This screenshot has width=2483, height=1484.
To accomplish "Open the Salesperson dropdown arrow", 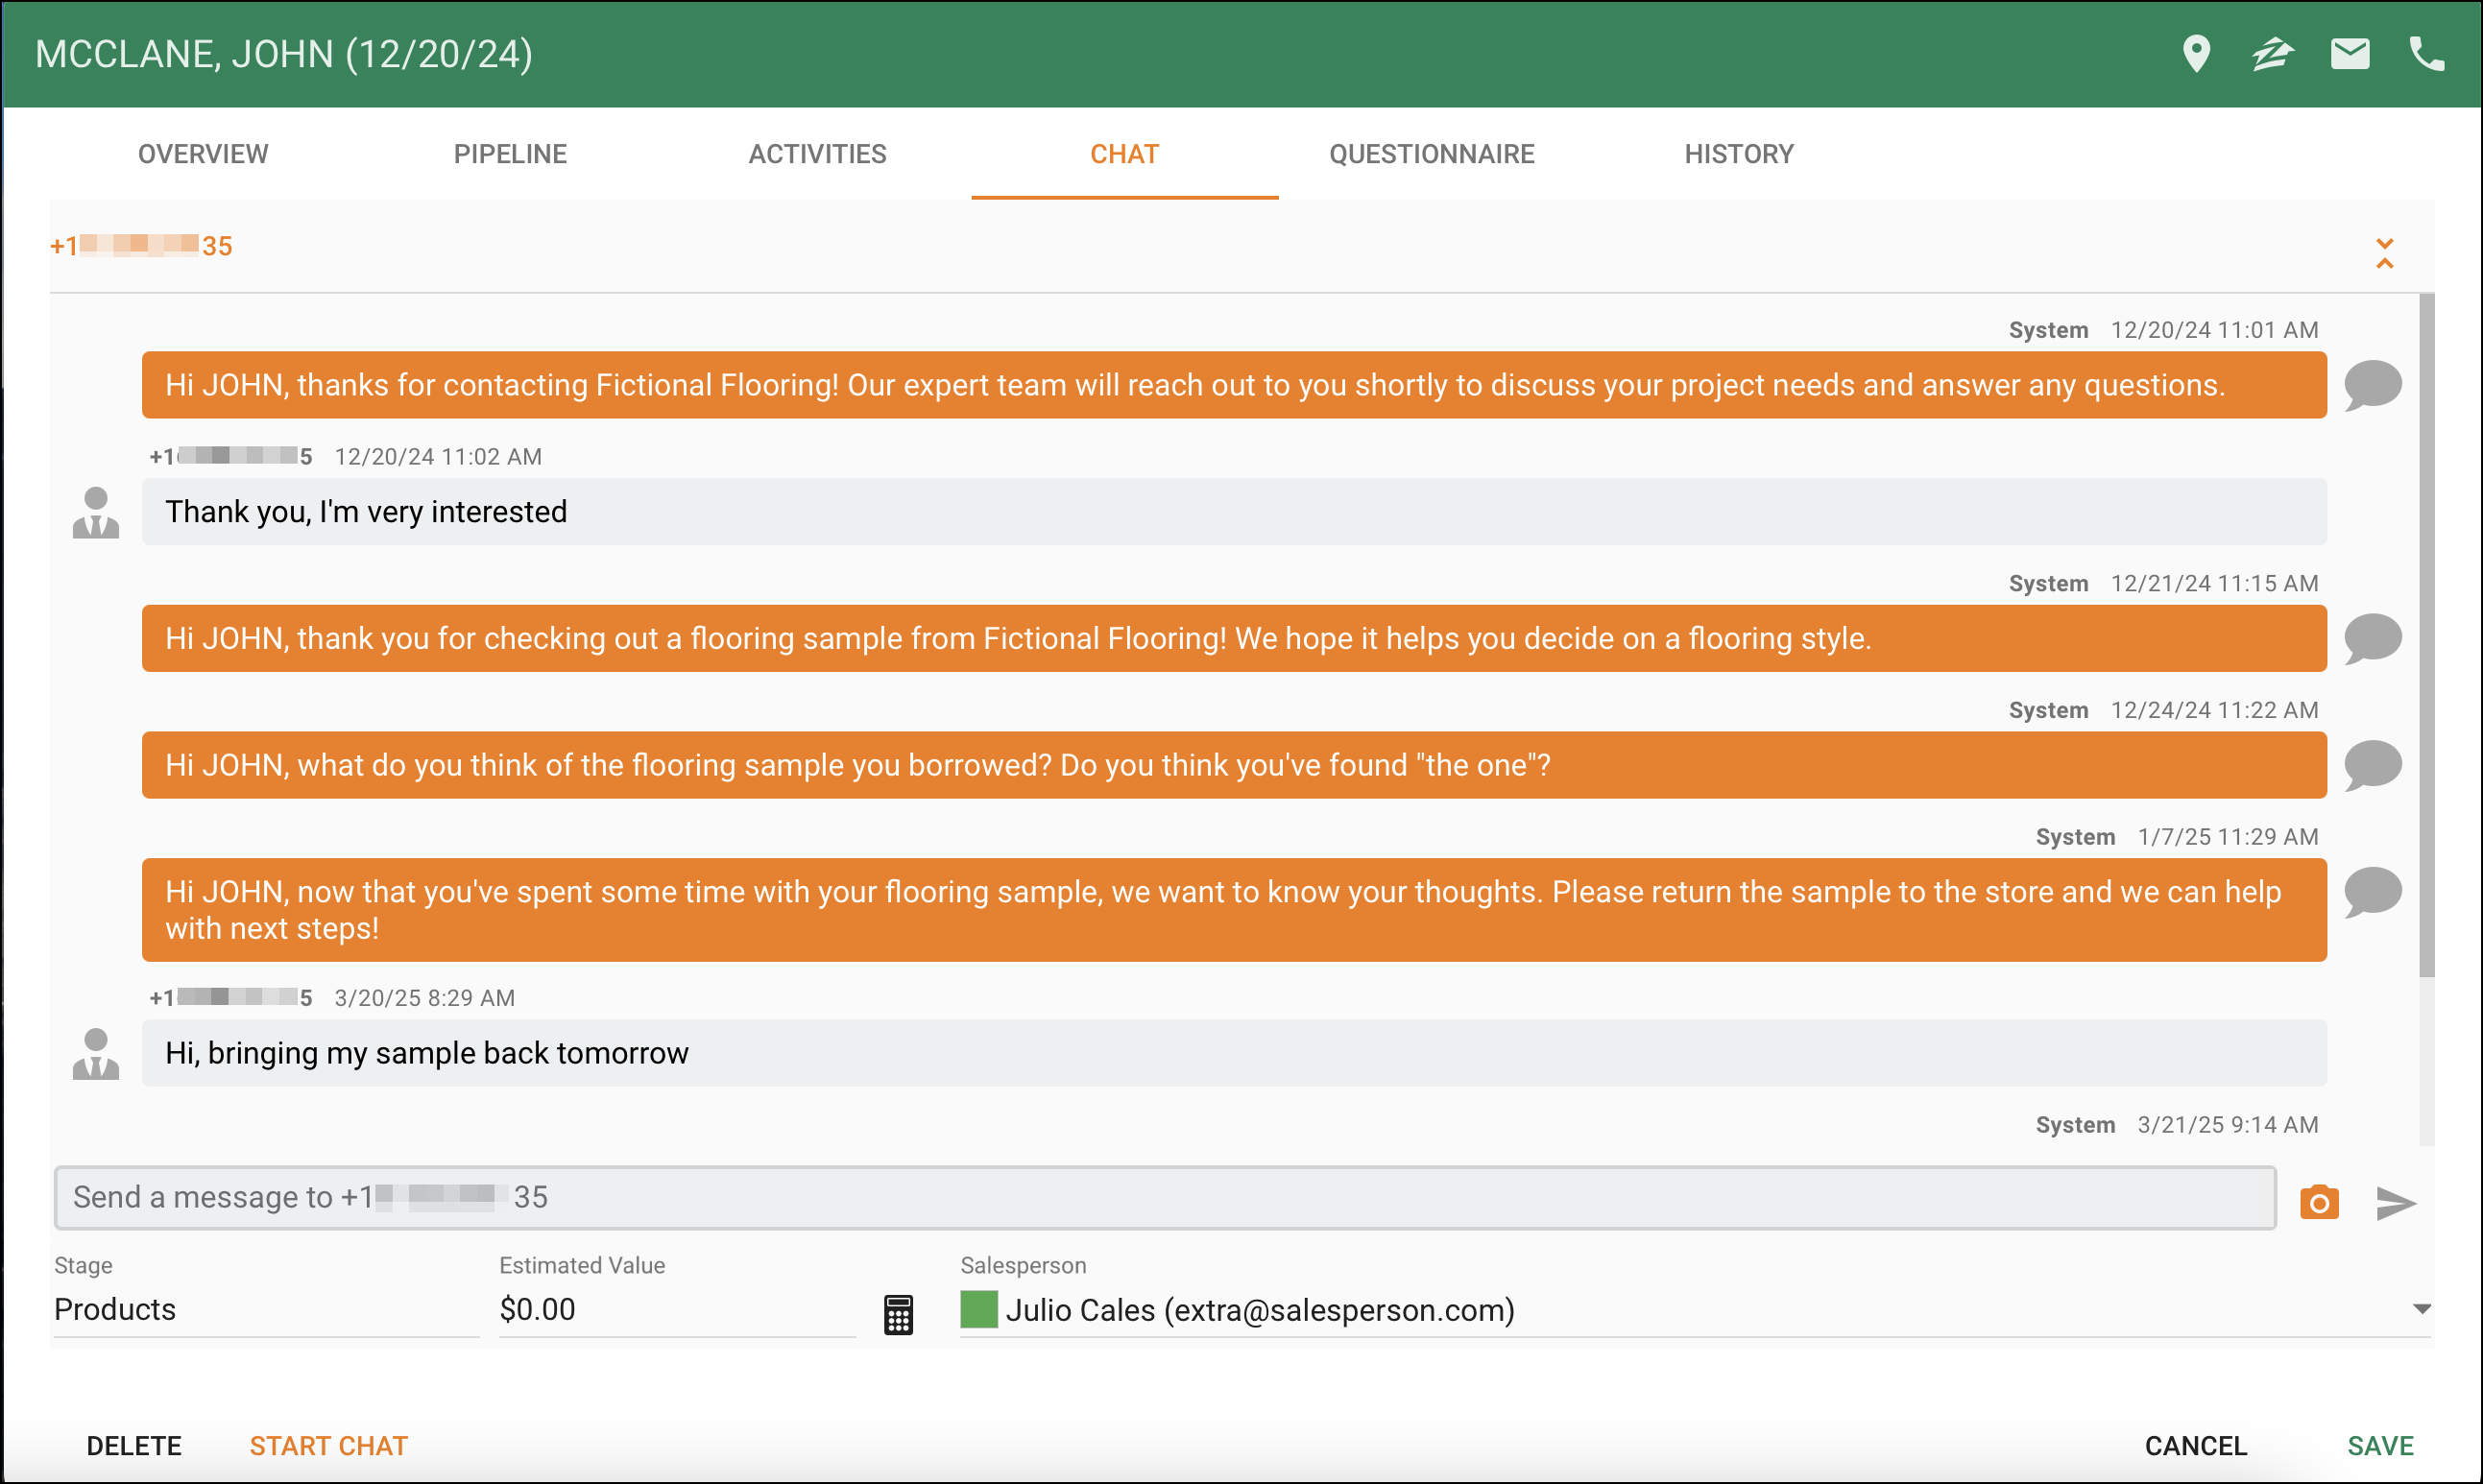I will [x=2421, y=1309].
